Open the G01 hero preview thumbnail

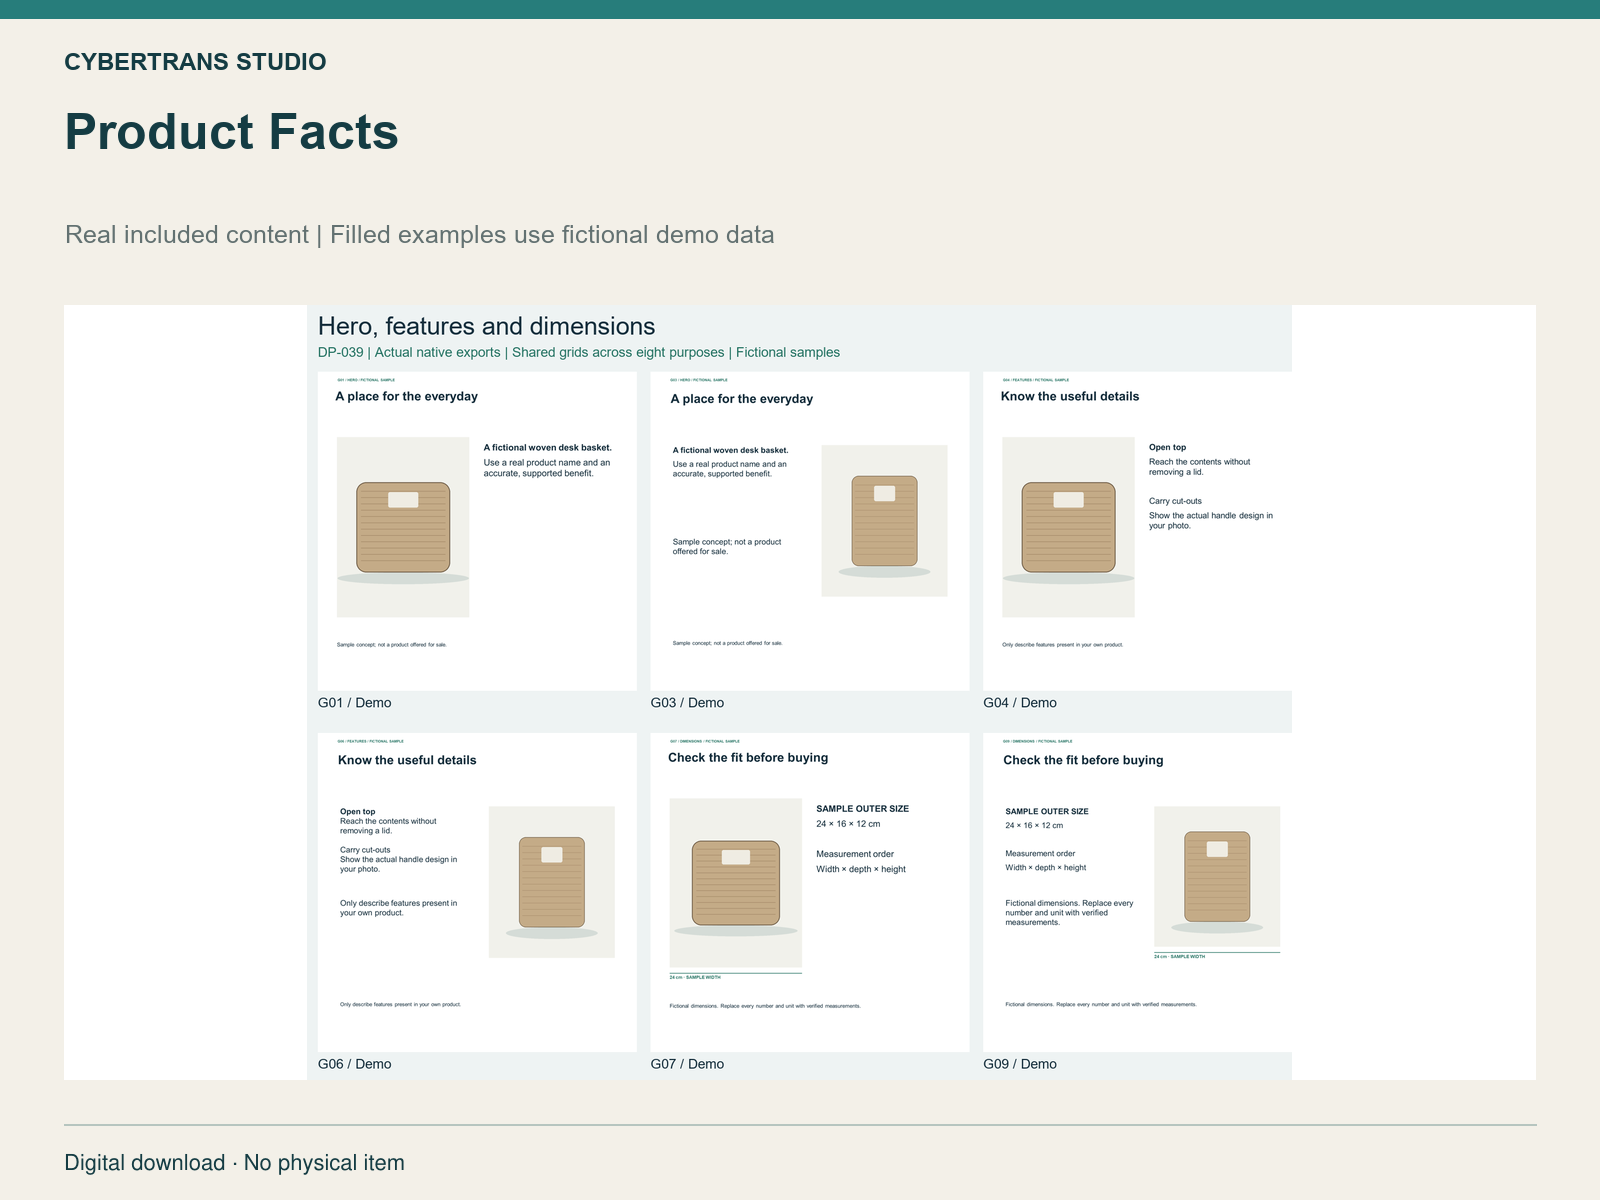(477, 531)
